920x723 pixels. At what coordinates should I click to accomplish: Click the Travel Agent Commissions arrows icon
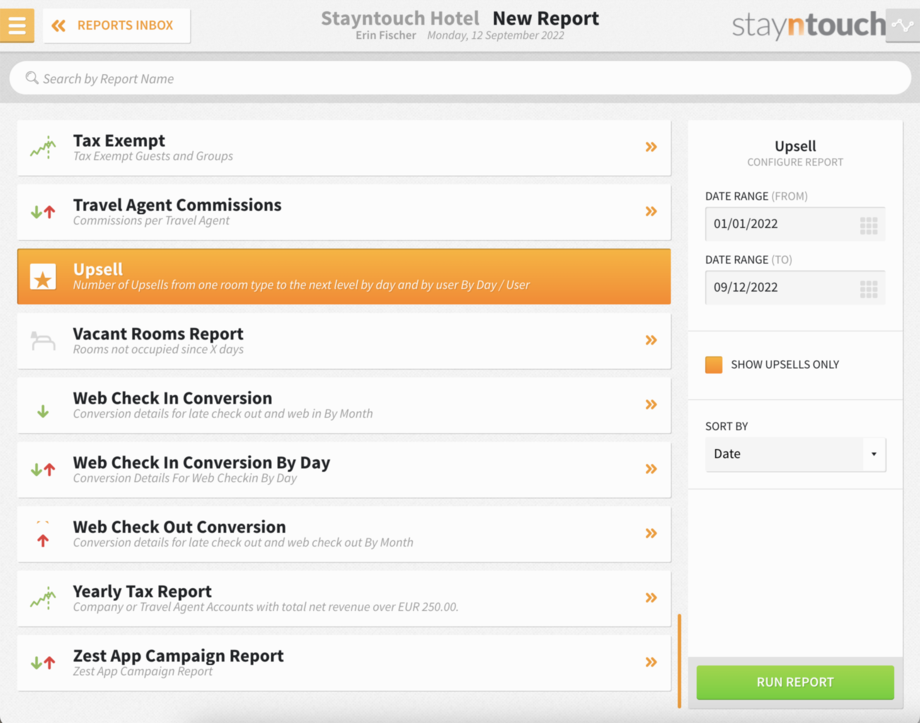point(43,212)
